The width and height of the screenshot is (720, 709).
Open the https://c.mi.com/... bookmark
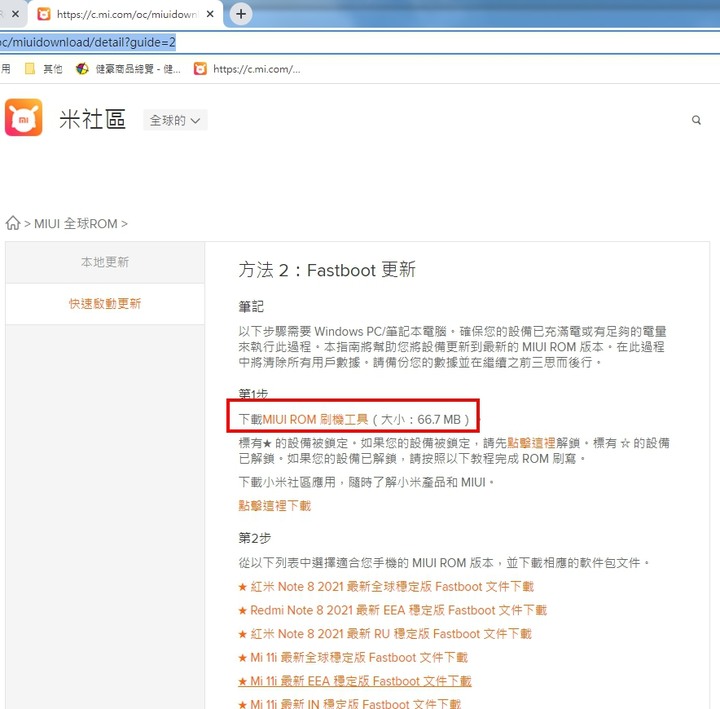pyautogui.click(x=247, y=69)
